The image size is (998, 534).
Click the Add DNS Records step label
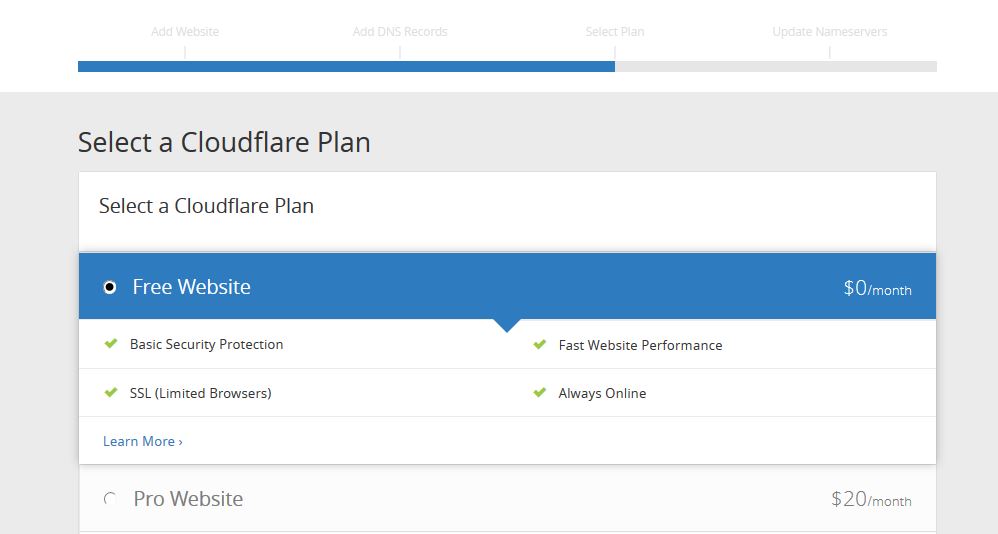click(400, 32)
